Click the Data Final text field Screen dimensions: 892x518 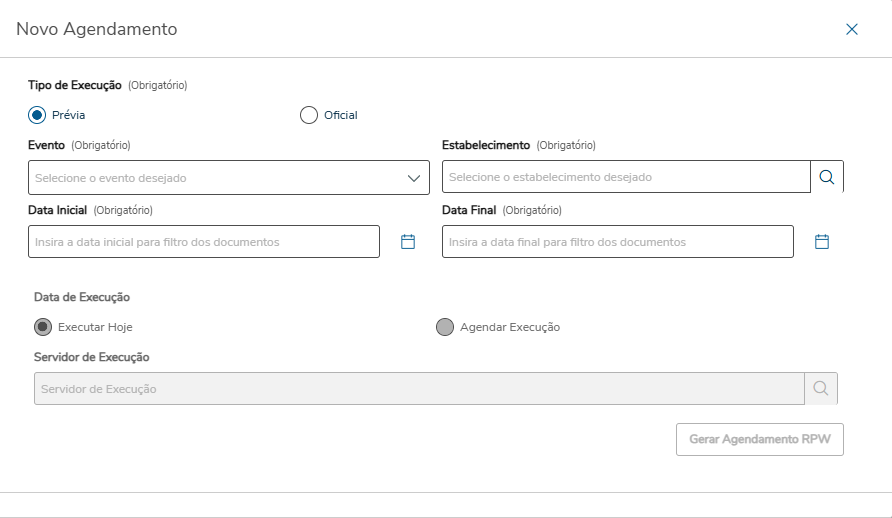coord(618,242)
